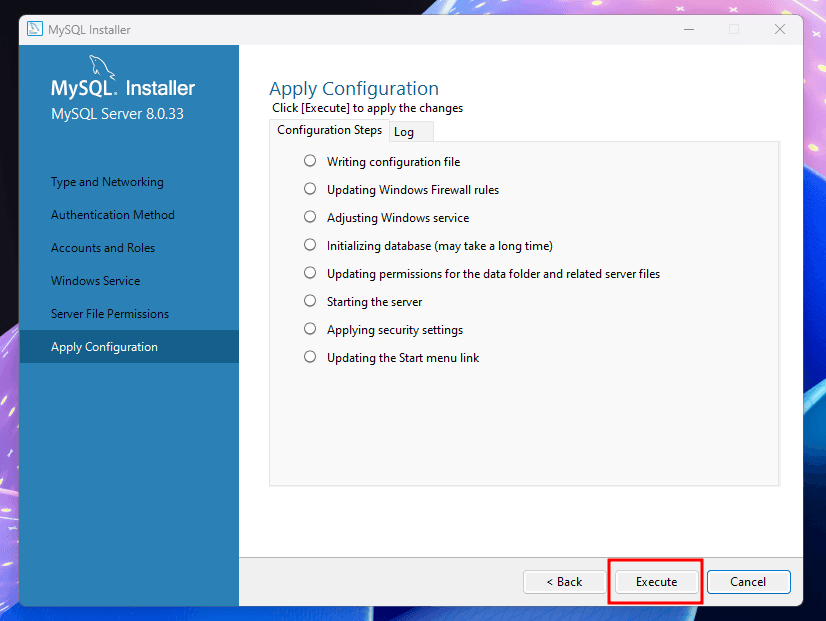Click the disabled maximize window button

pyautogui.click(x=734, y=29)
